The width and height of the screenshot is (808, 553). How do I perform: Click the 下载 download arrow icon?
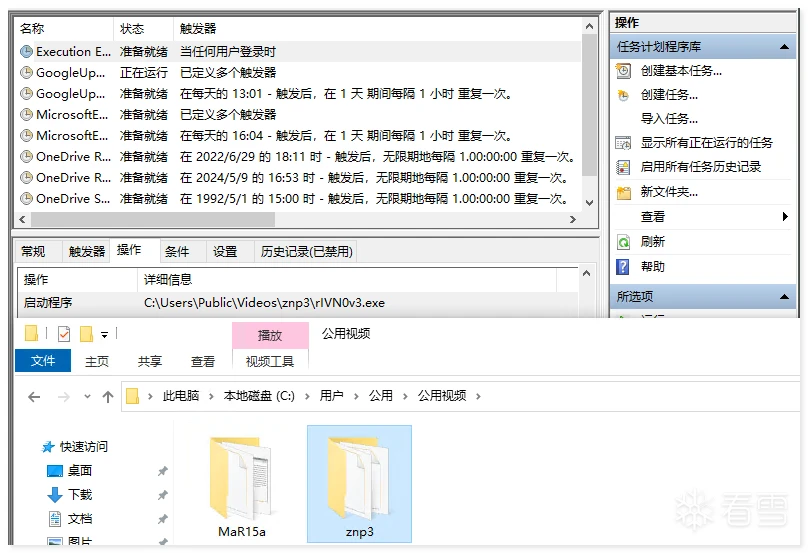tap(55, 495)
